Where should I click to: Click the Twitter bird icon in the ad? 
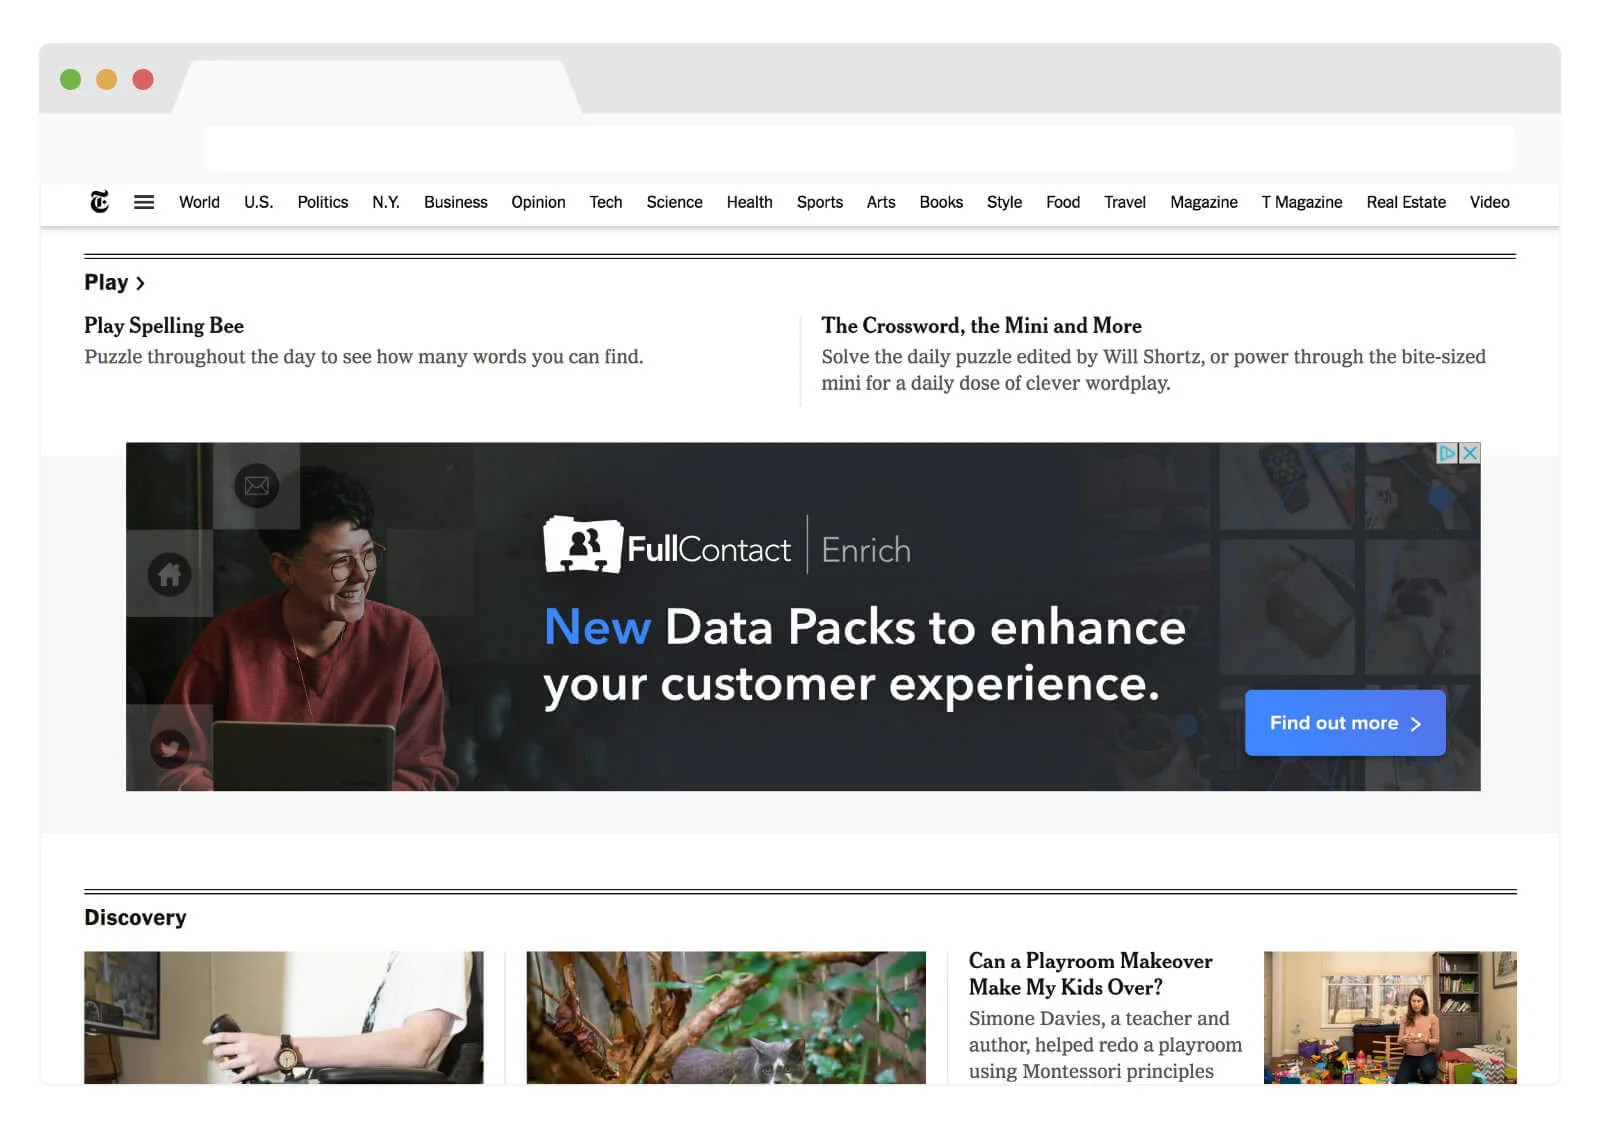[170, 748]
